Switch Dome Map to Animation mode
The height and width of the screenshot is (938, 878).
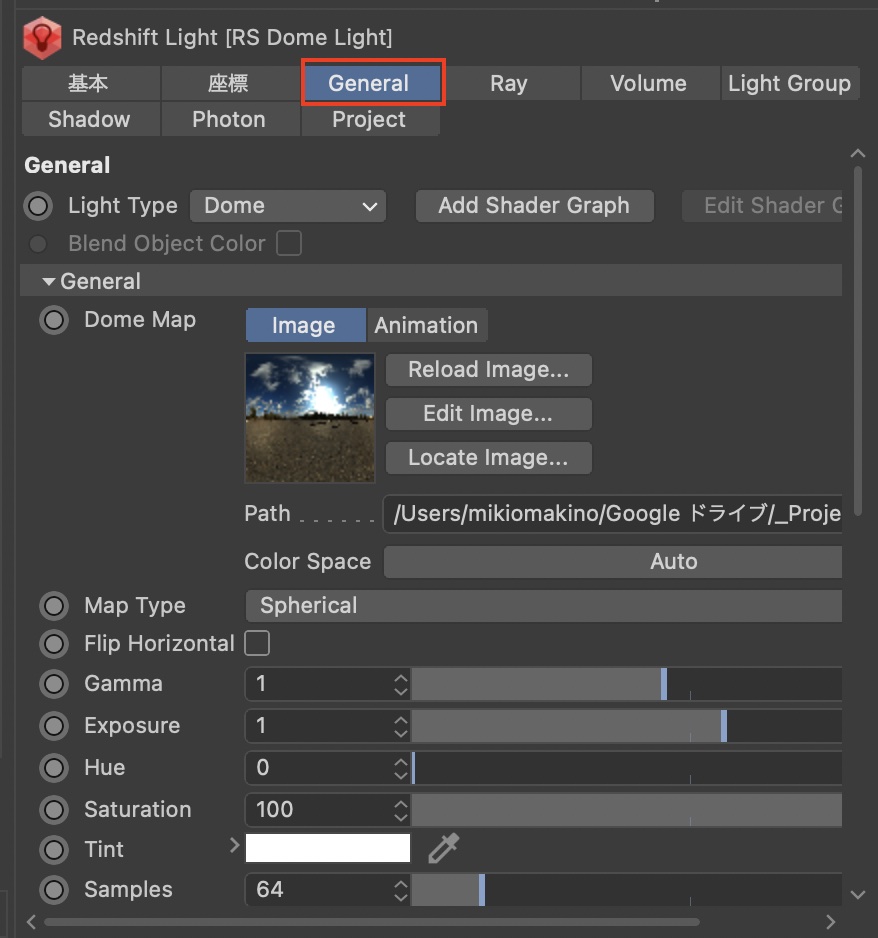[426, 325]
